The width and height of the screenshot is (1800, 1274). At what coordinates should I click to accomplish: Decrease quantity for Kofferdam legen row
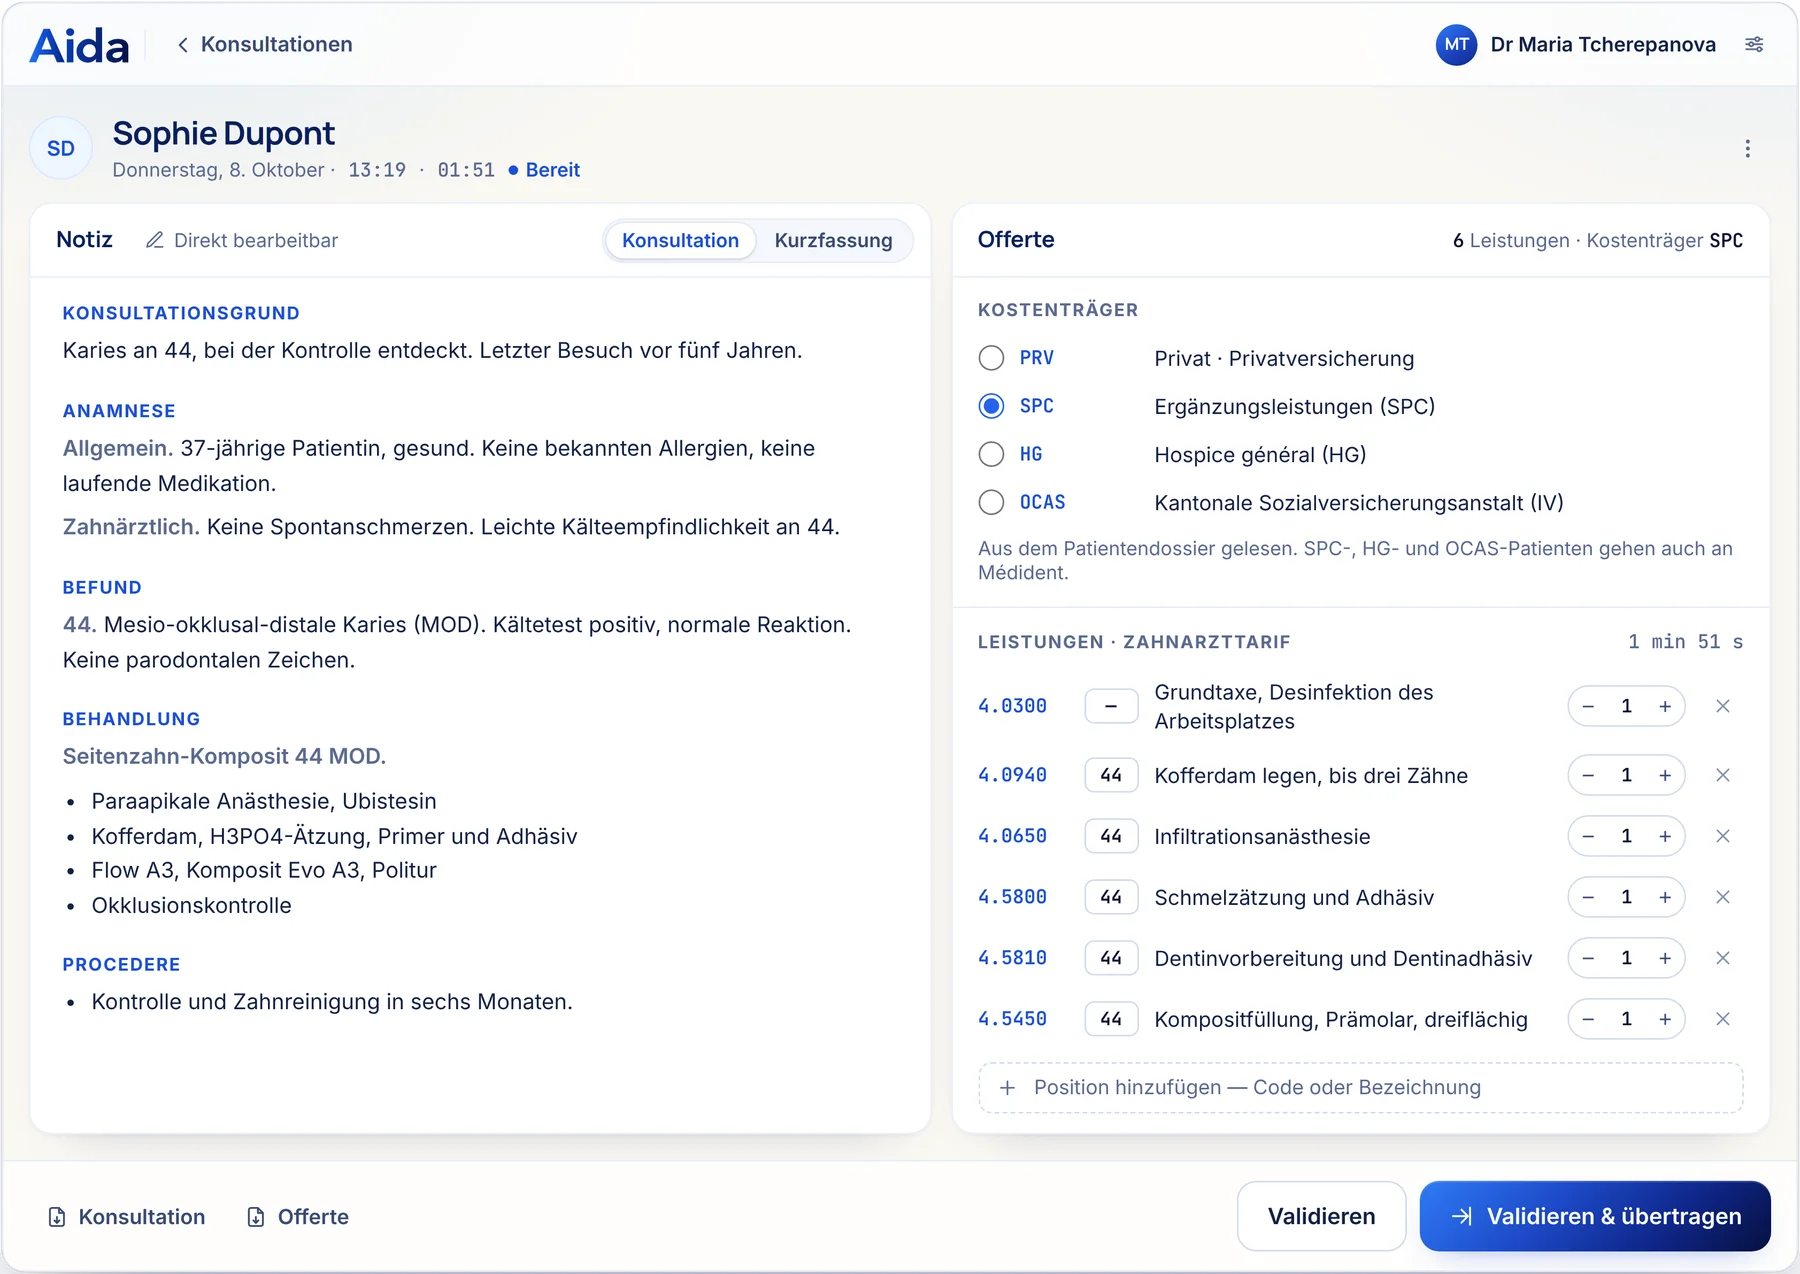(1588, 775)
